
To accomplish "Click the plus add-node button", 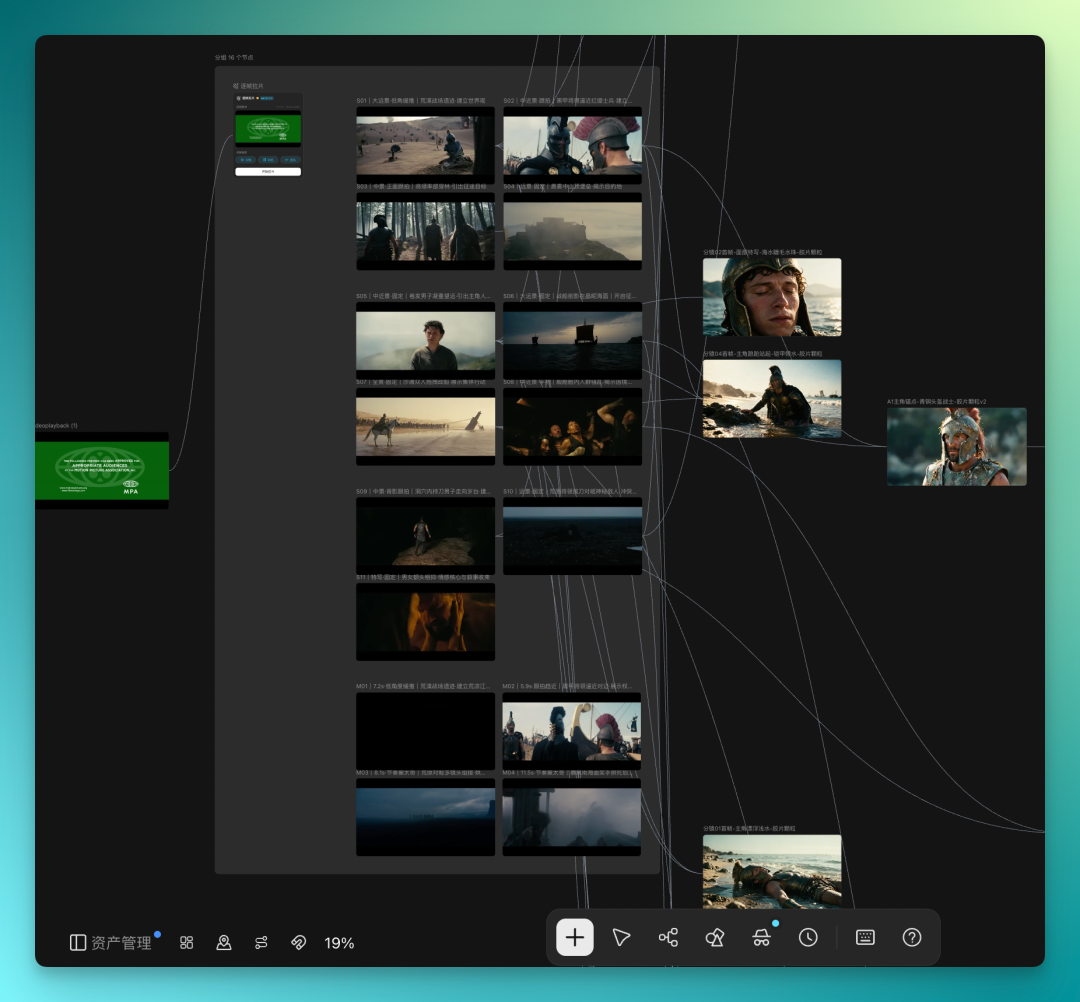I will click(x=574, y=937).
